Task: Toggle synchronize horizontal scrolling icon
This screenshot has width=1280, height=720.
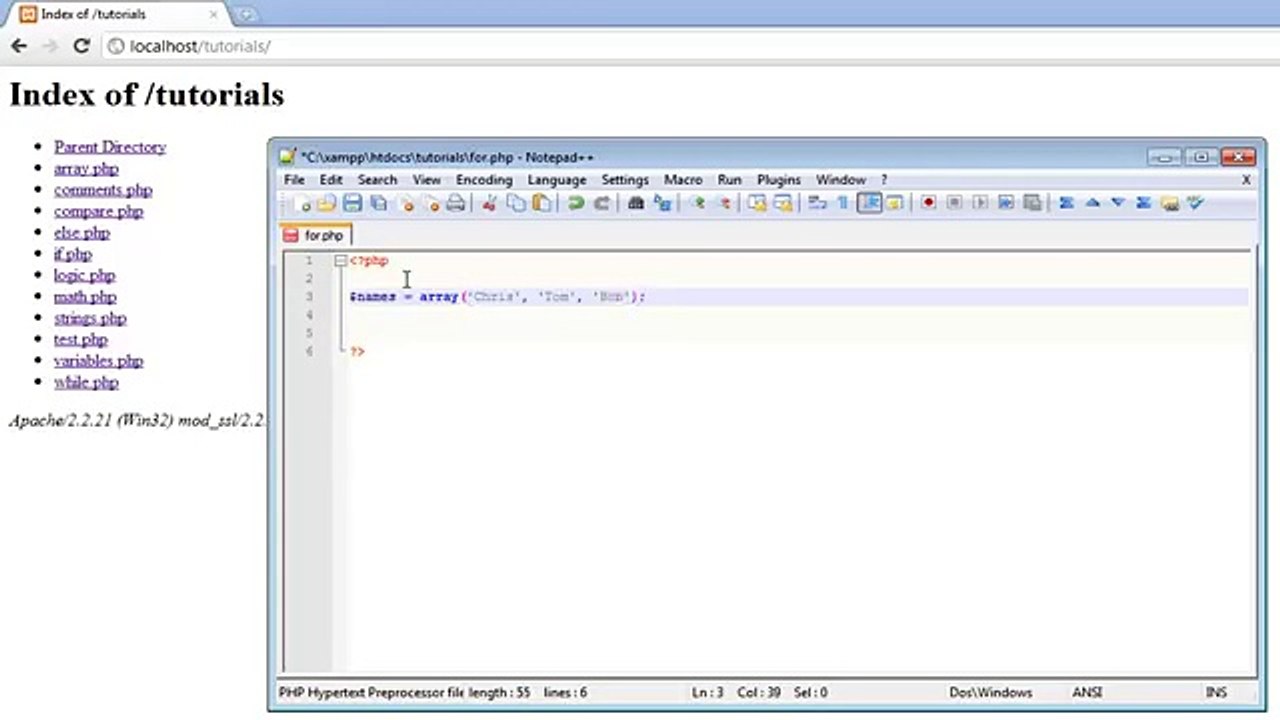Action: (x=783, y=203)
